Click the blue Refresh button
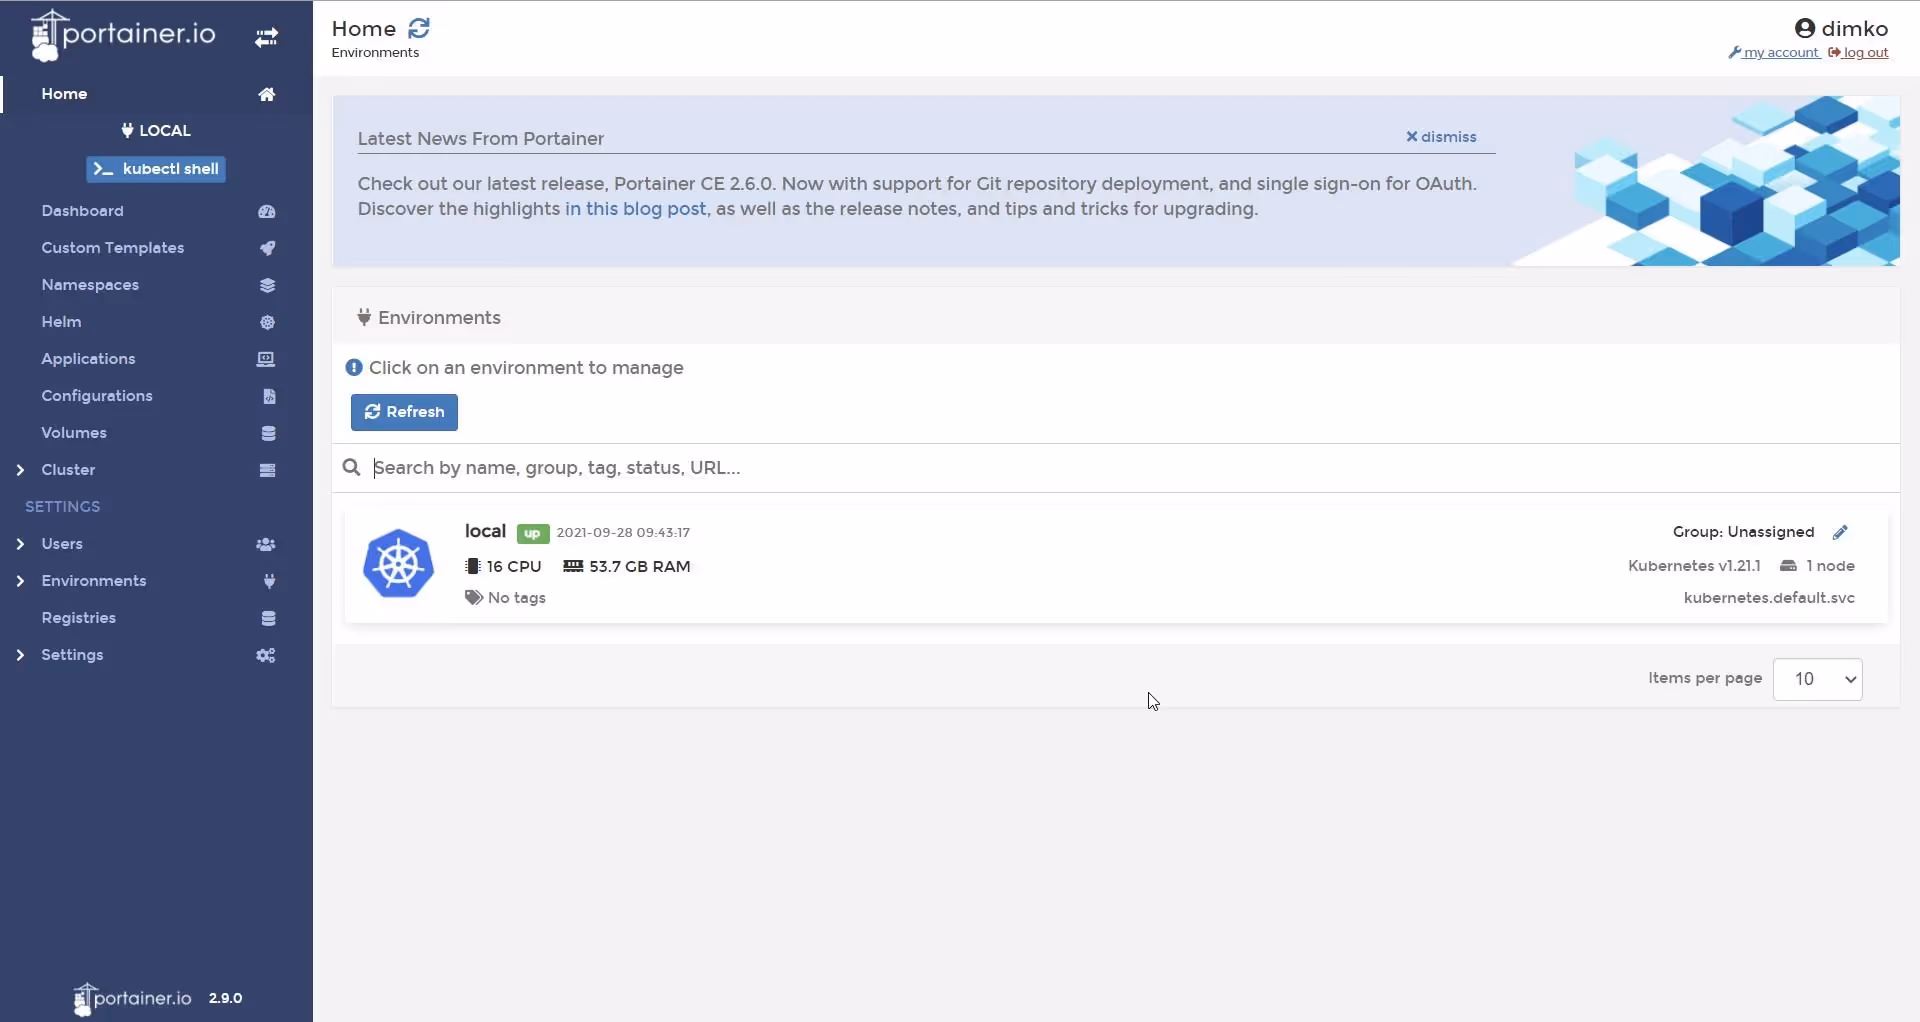Viewport: 1920px width, 1022px height. pos(404,412)
